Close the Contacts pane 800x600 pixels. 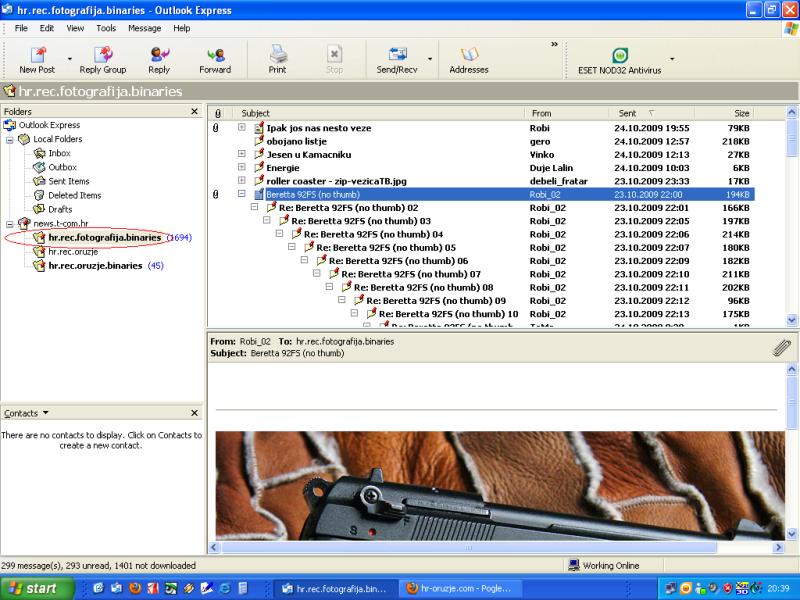click(197, 413)
